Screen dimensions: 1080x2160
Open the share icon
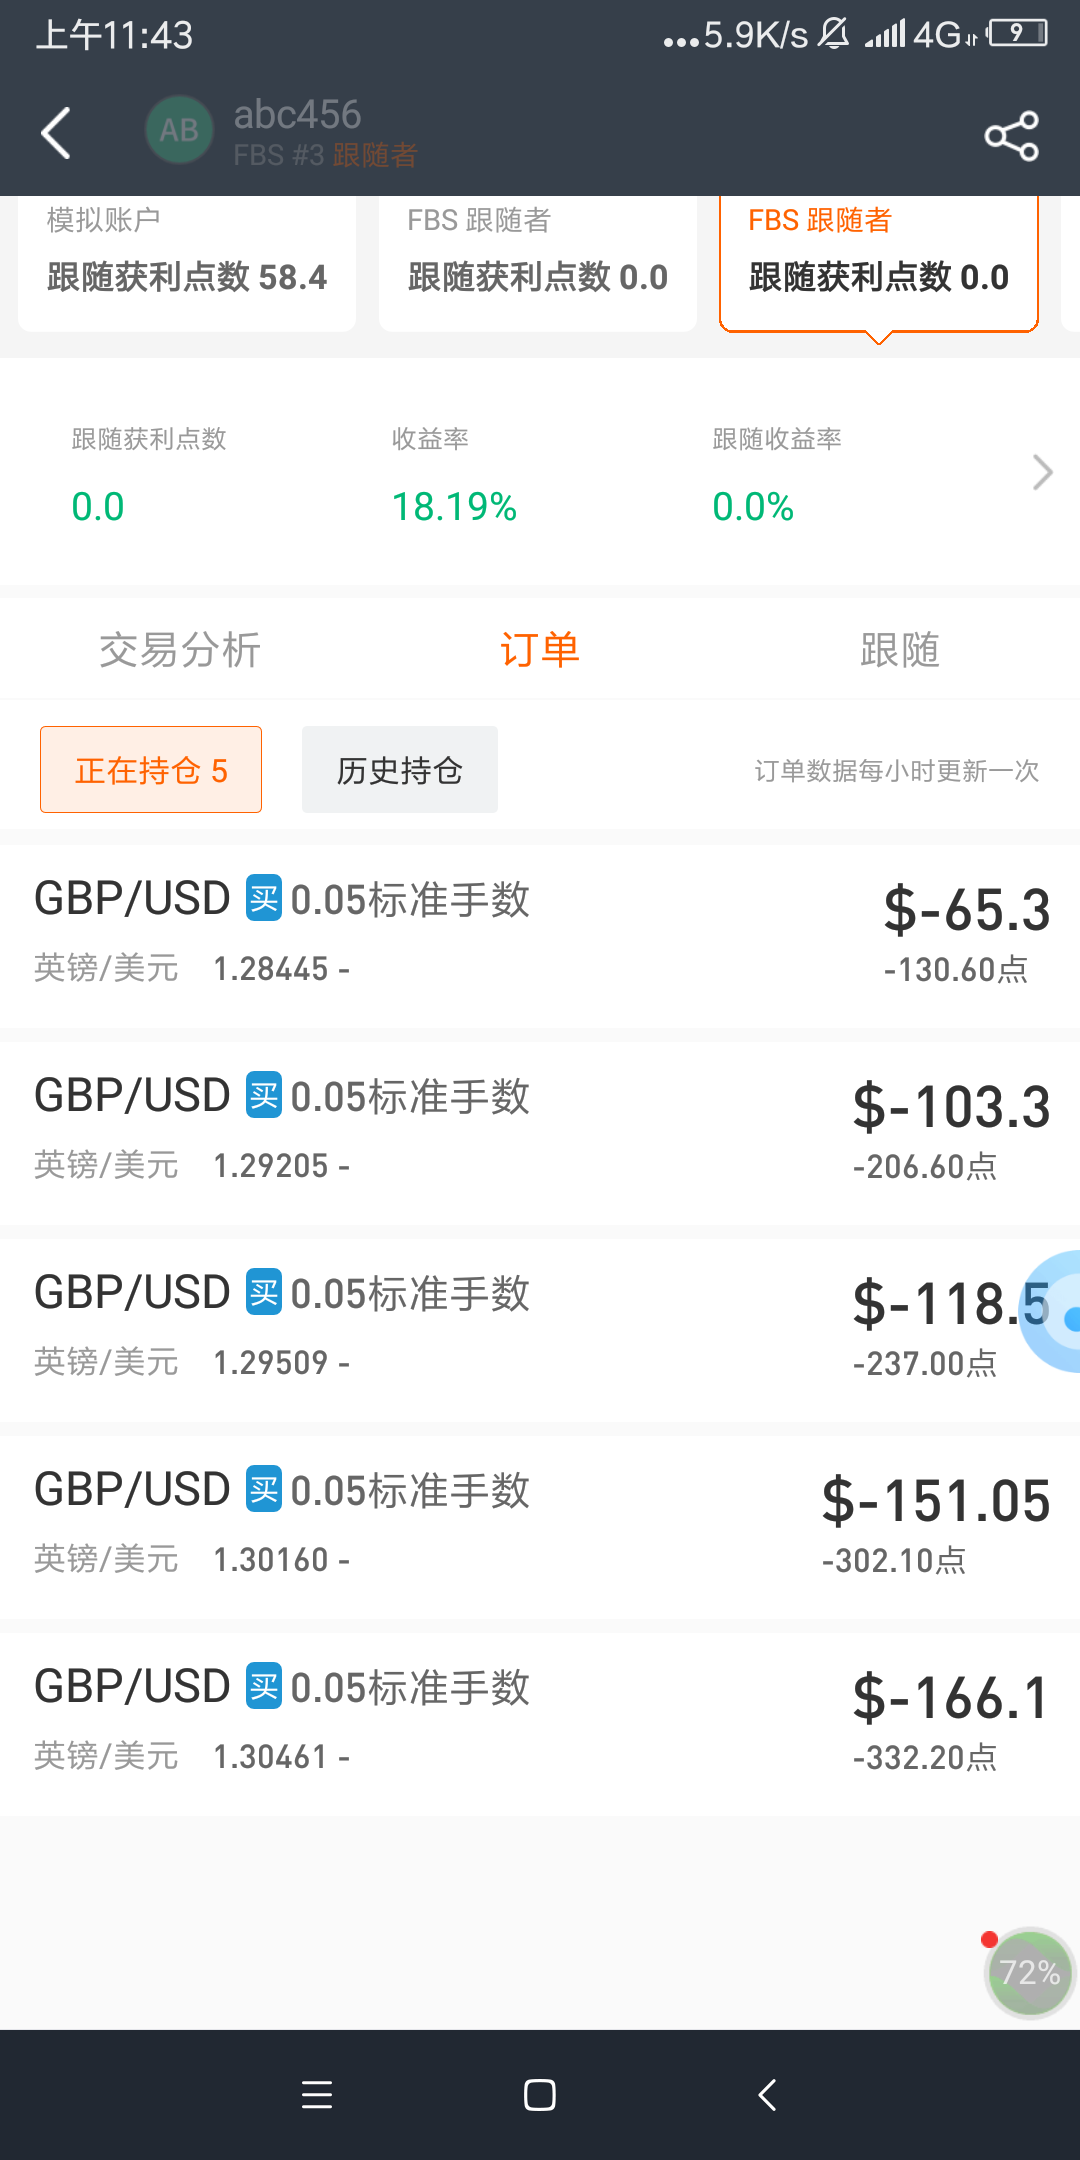pyautogui.click(x=1012, y=136)
